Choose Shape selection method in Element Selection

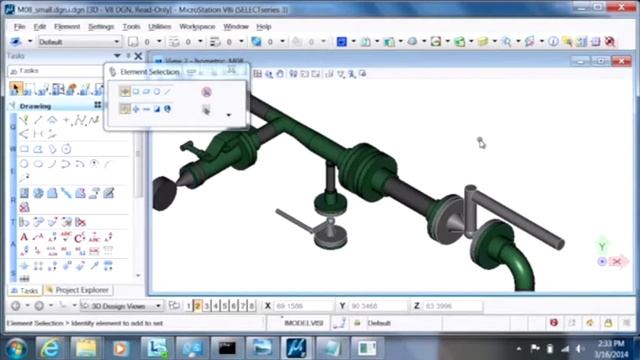click(147, 91)
